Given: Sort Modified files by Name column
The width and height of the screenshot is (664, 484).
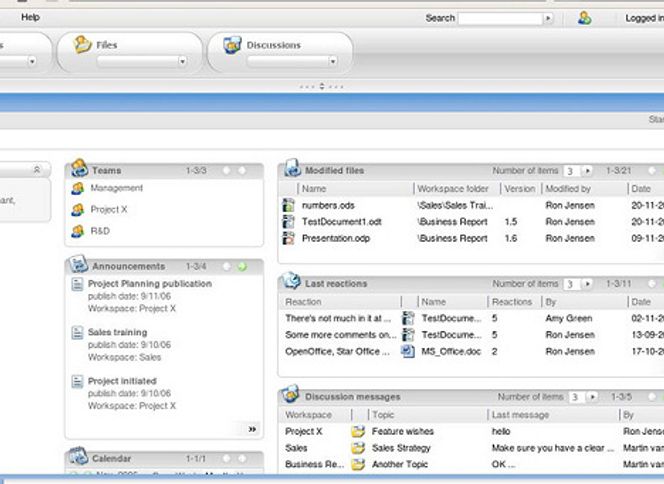Looking at the screenshot, I should (314, 189).
